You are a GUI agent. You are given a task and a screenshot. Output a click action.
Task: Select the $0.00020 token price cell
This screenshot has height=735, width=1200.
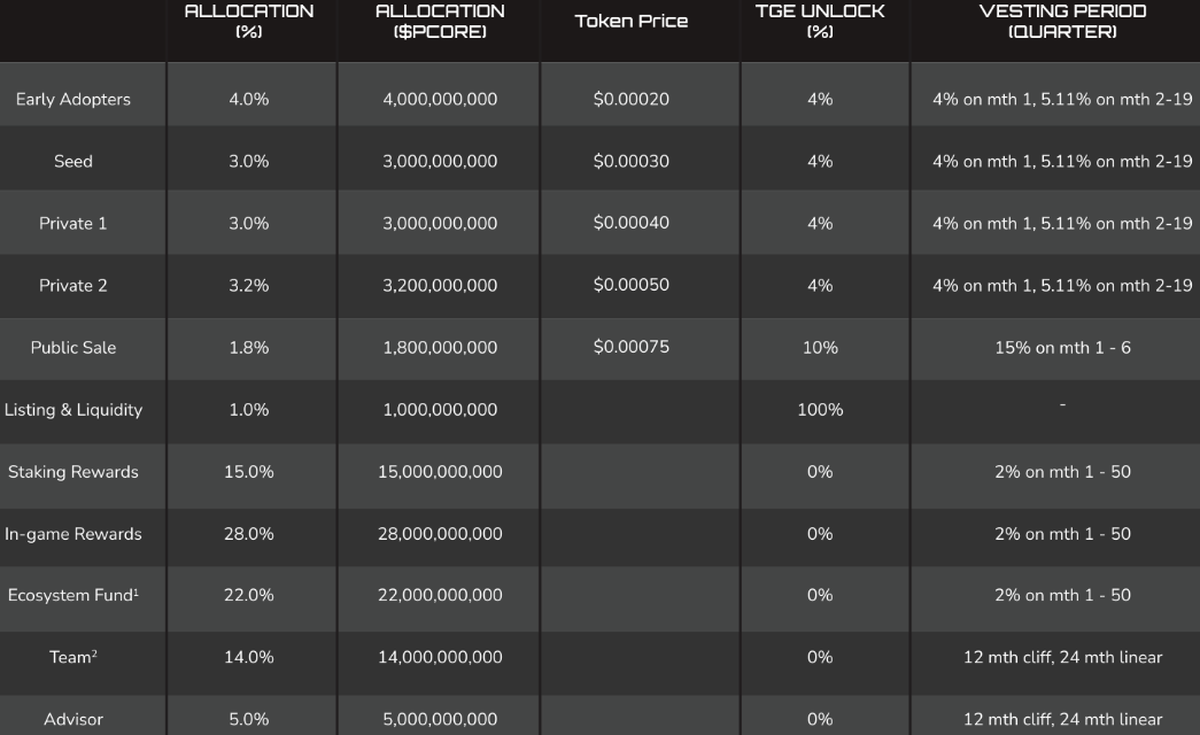pyautogui.click(x=631, y=99)
